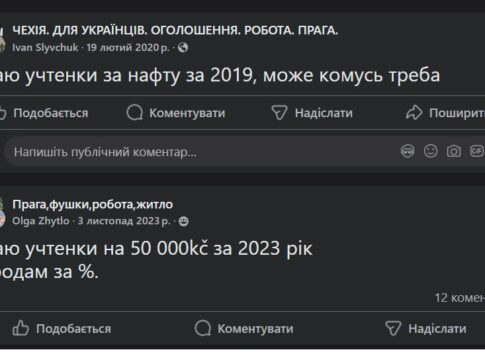Send Olga Zhytlo's post via Надіслати
This screenshot has width=485, height=360.
click(x=426, y=329)
